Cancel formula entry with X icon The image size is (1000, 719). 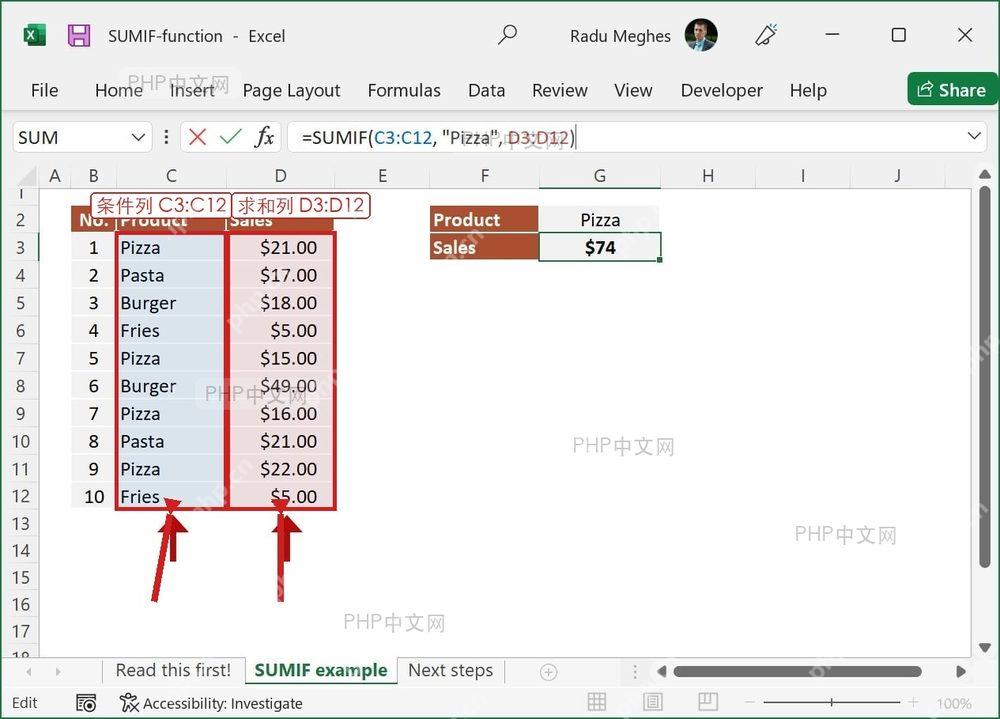[198, 137]
